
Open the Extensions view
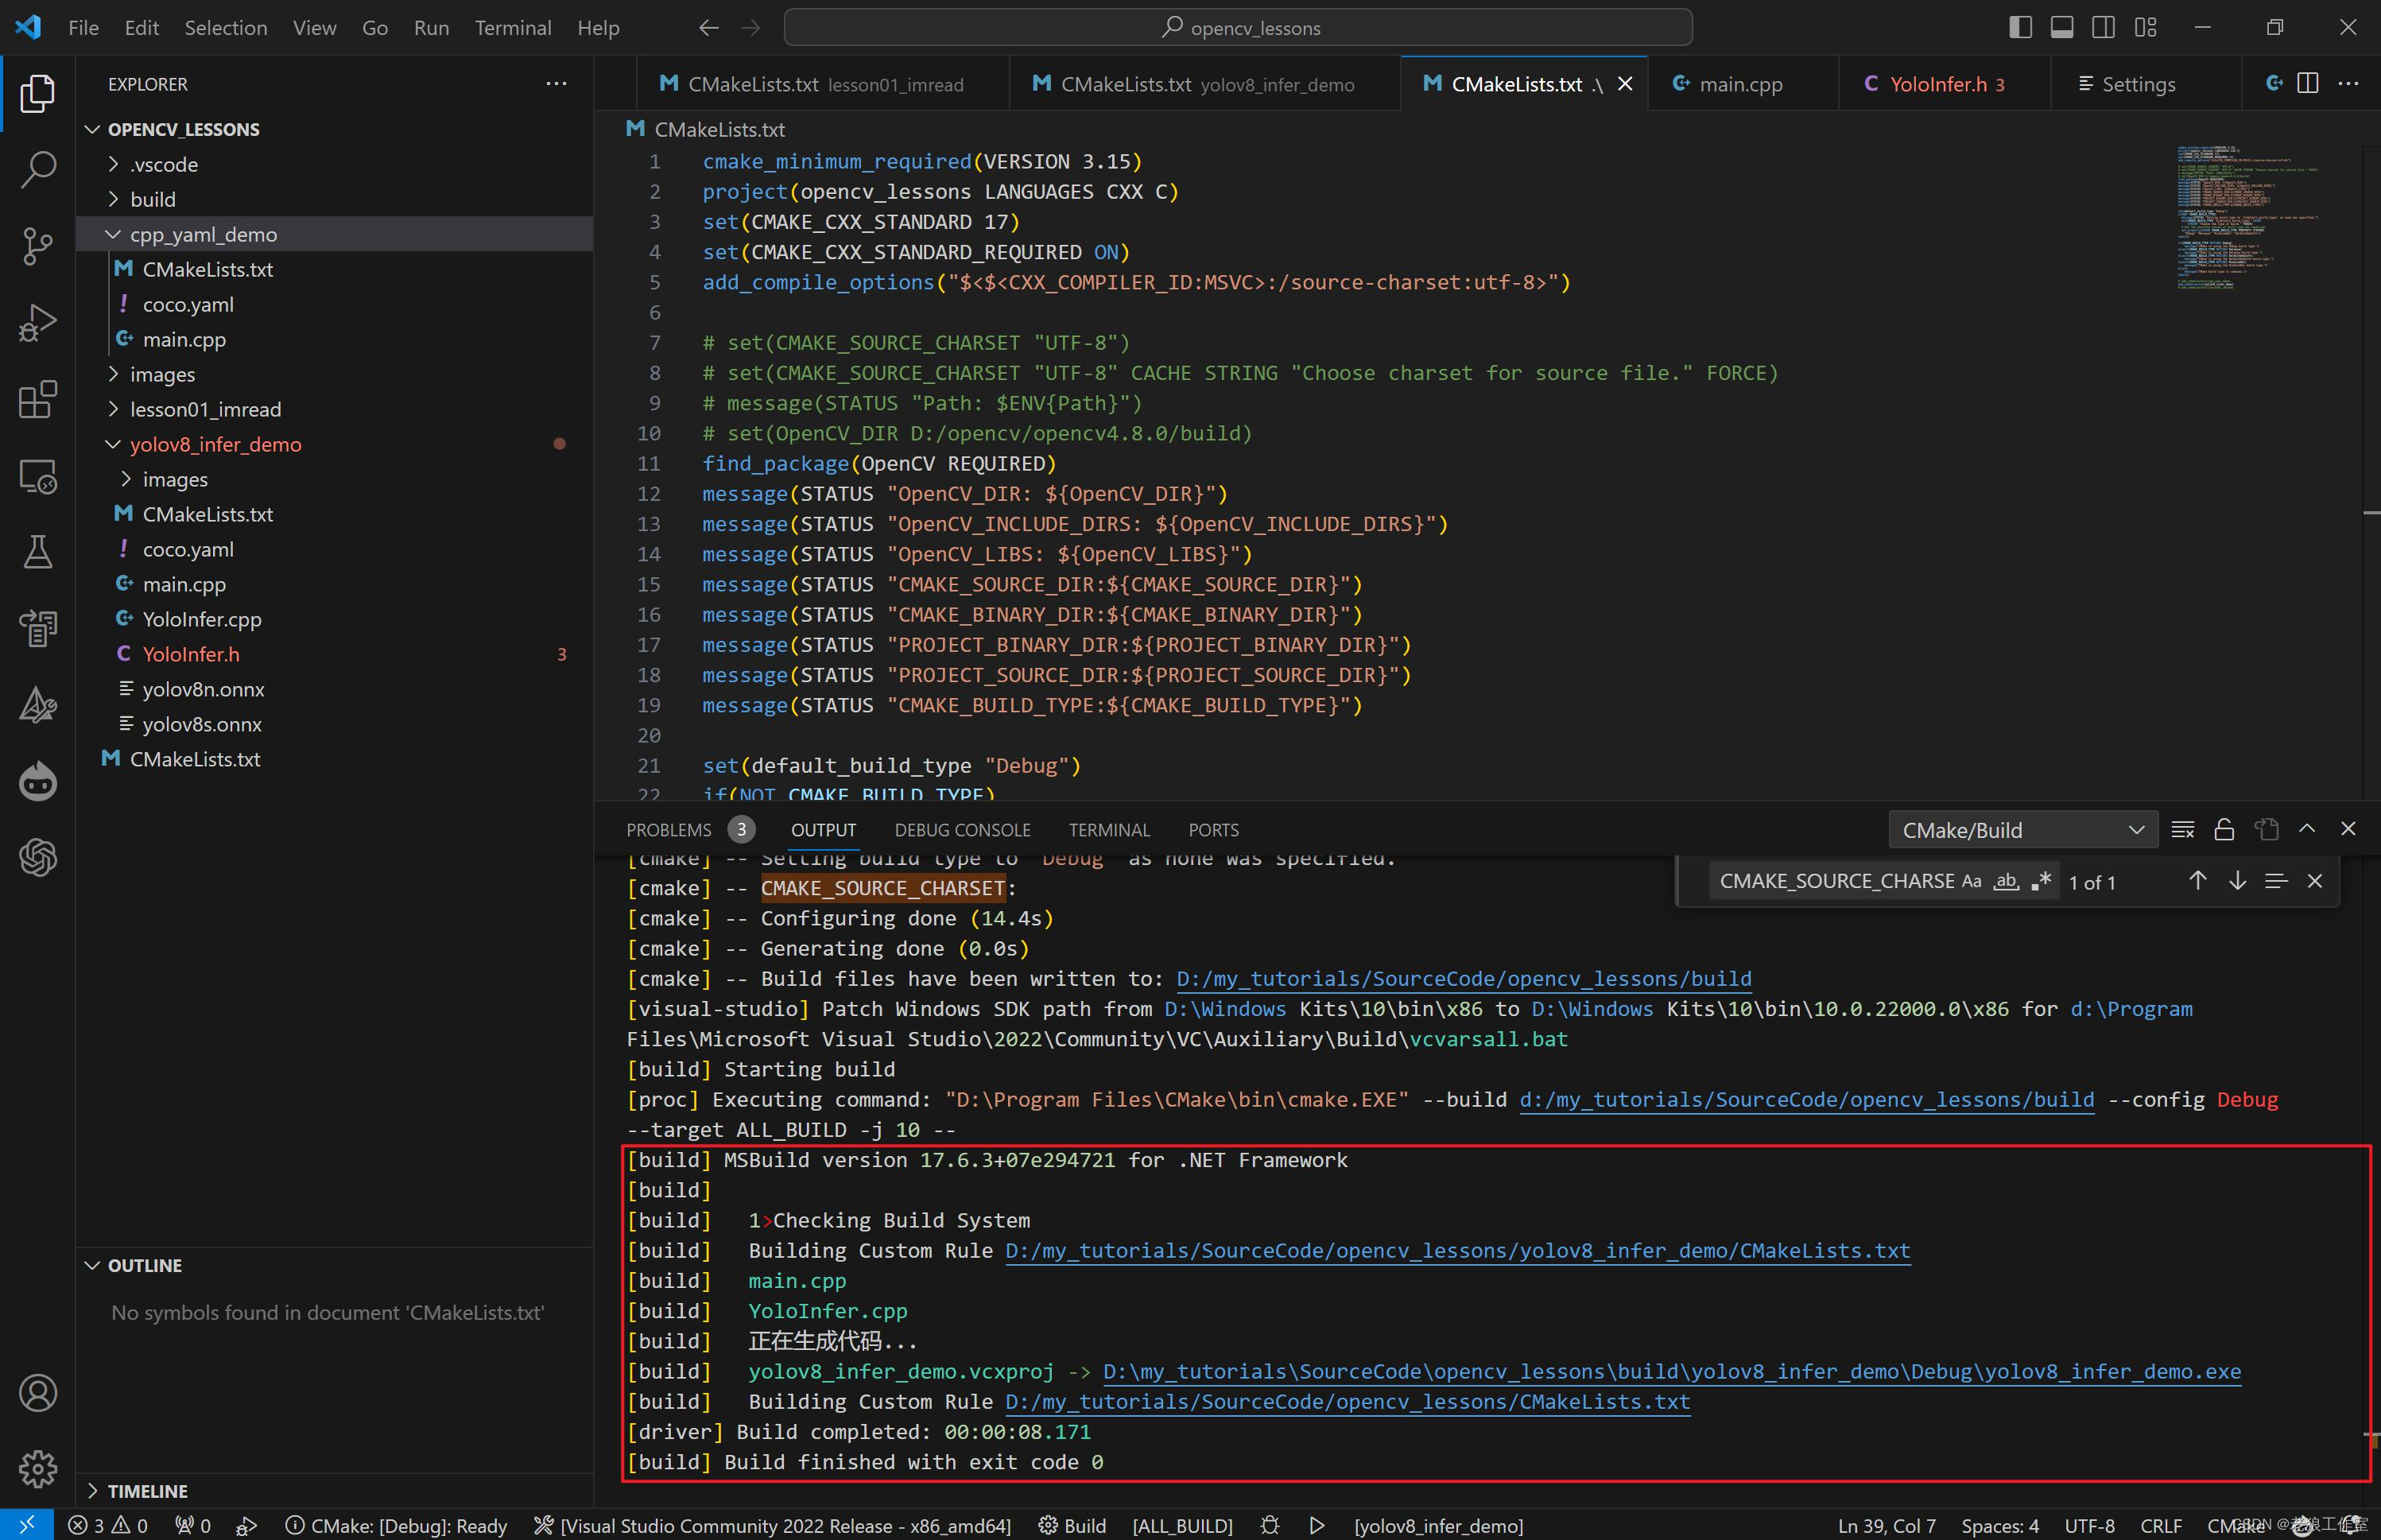point(38,399)
